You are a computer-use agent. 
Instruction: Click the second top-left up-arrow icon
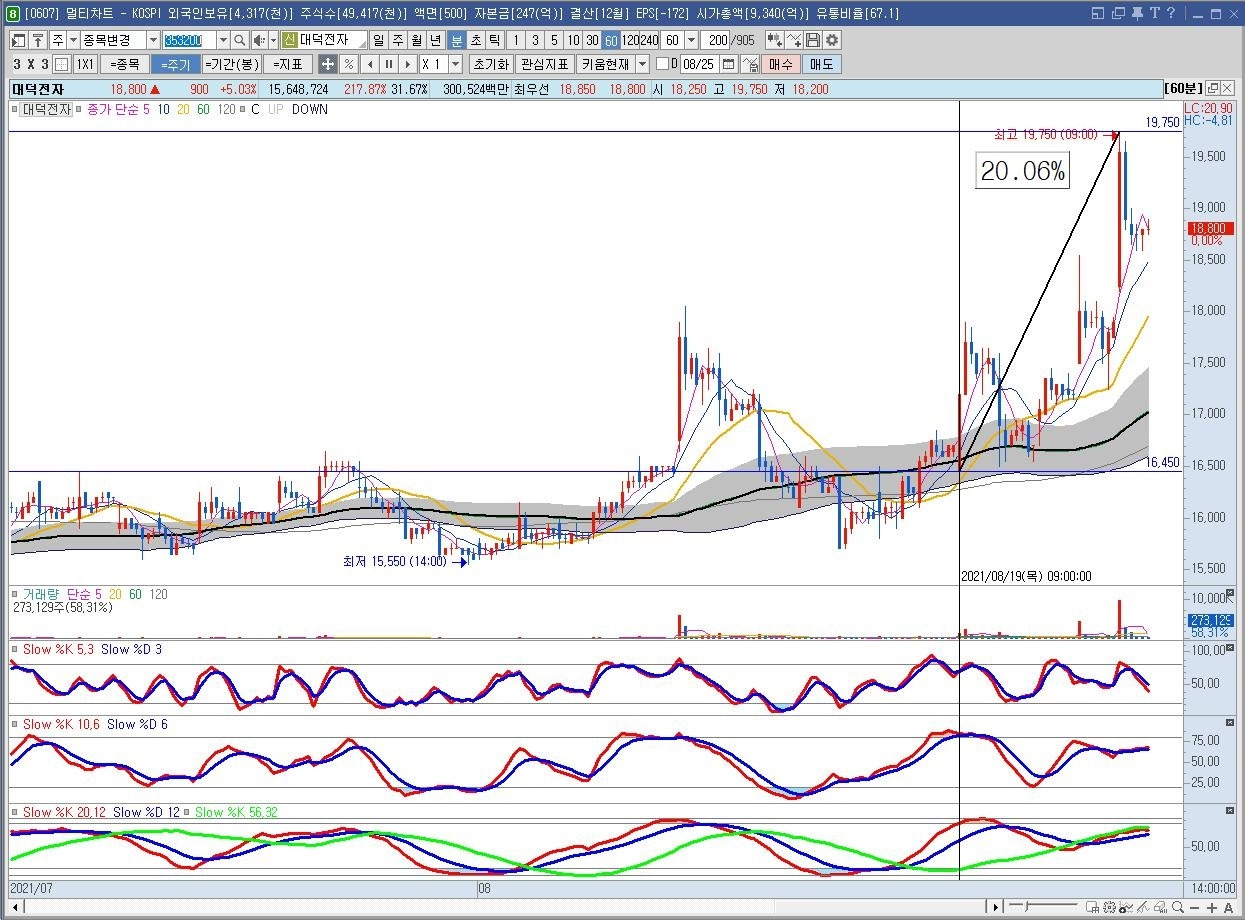(38, 40)
